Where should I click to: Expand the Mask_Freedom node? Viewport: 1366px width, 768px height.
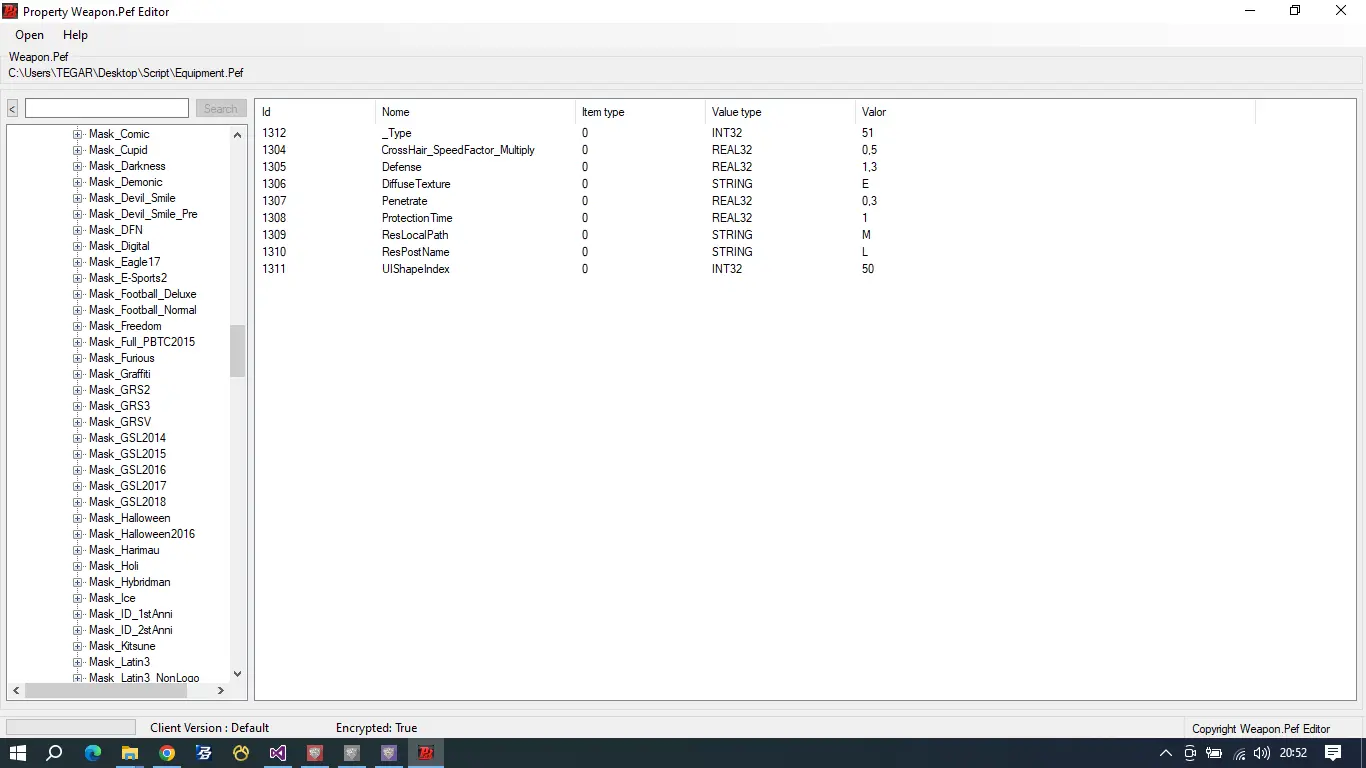click(x=78, y=326)
